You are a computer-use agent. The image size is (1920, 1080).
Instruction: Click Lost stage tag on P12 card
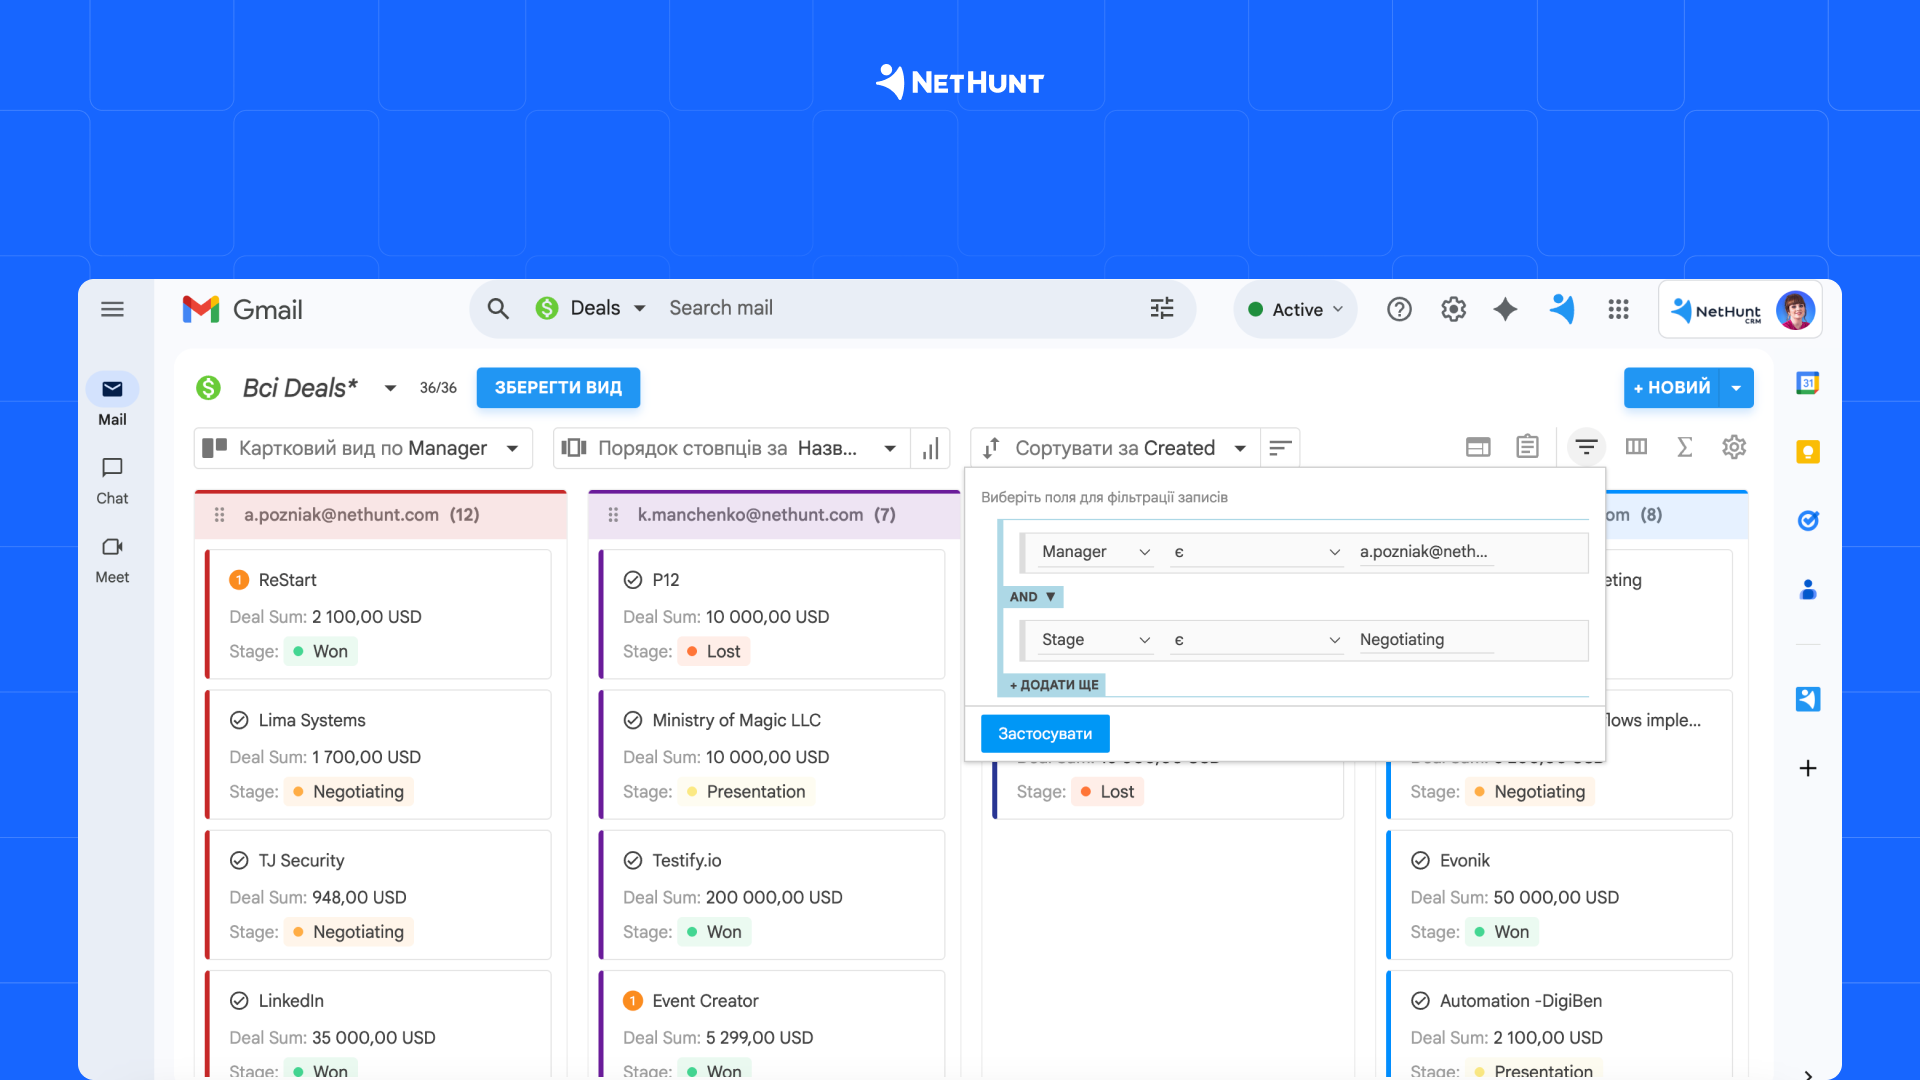(x=714, y=652)
